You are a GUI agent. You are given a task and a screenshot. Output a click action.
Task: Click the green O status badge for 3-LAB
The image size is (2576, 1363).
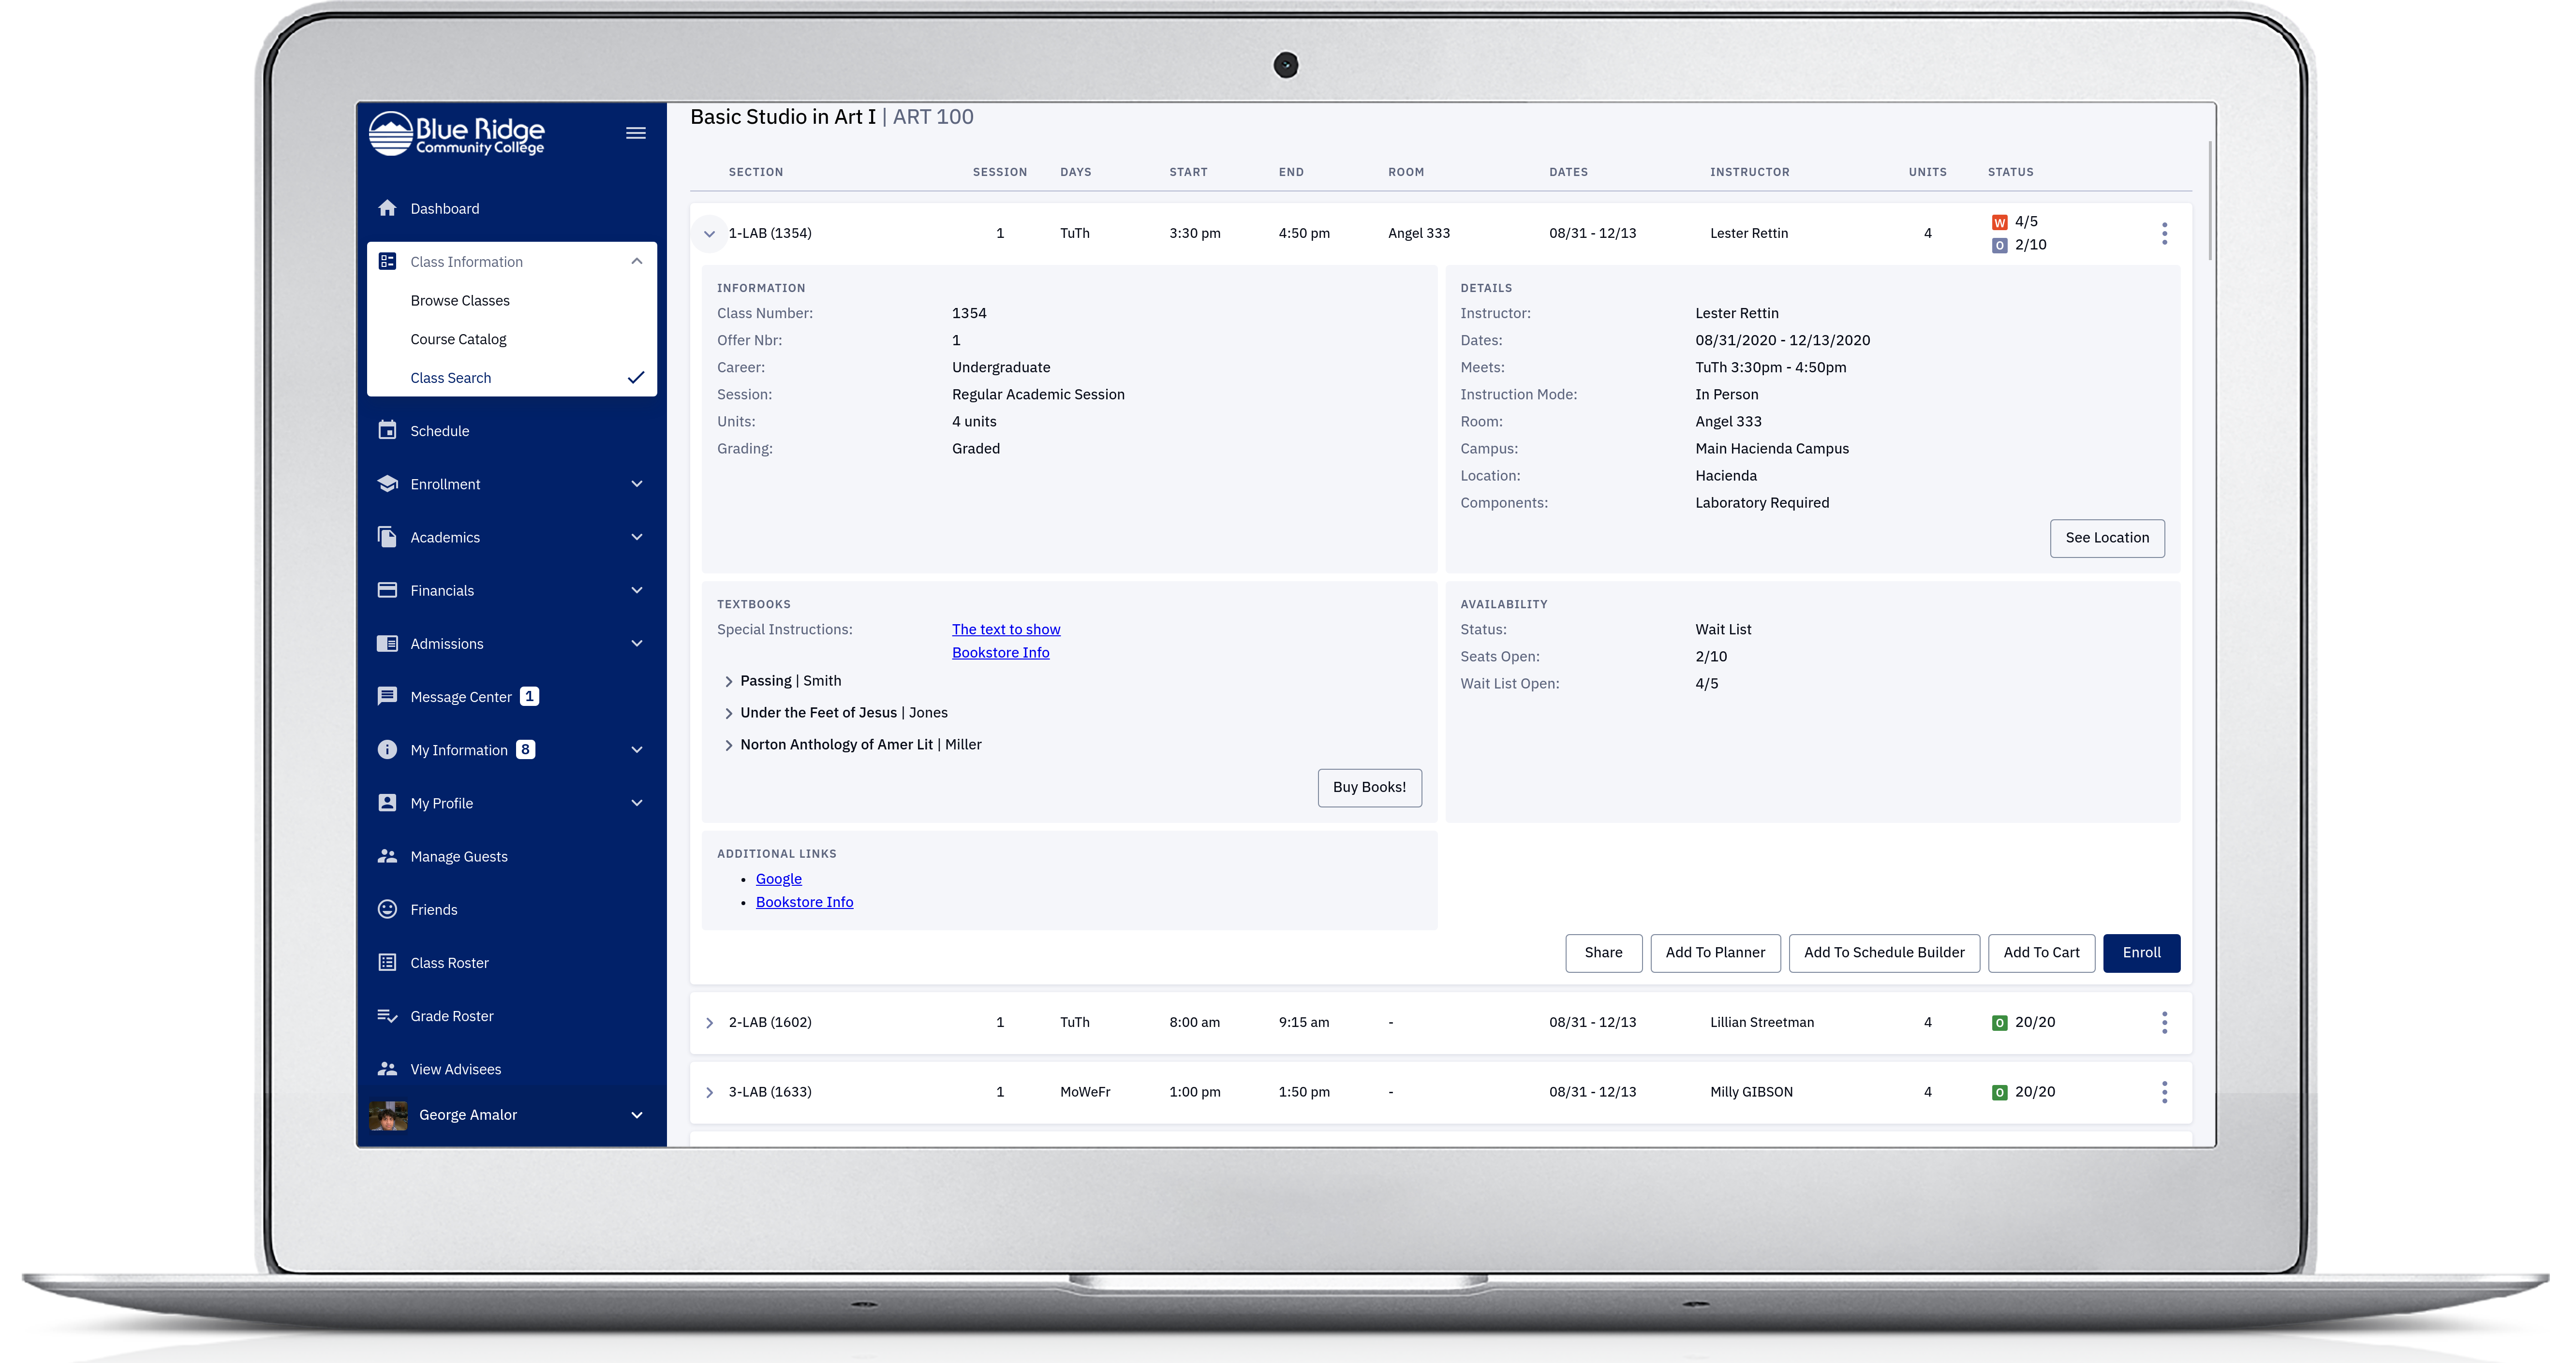[1999, 1093]
